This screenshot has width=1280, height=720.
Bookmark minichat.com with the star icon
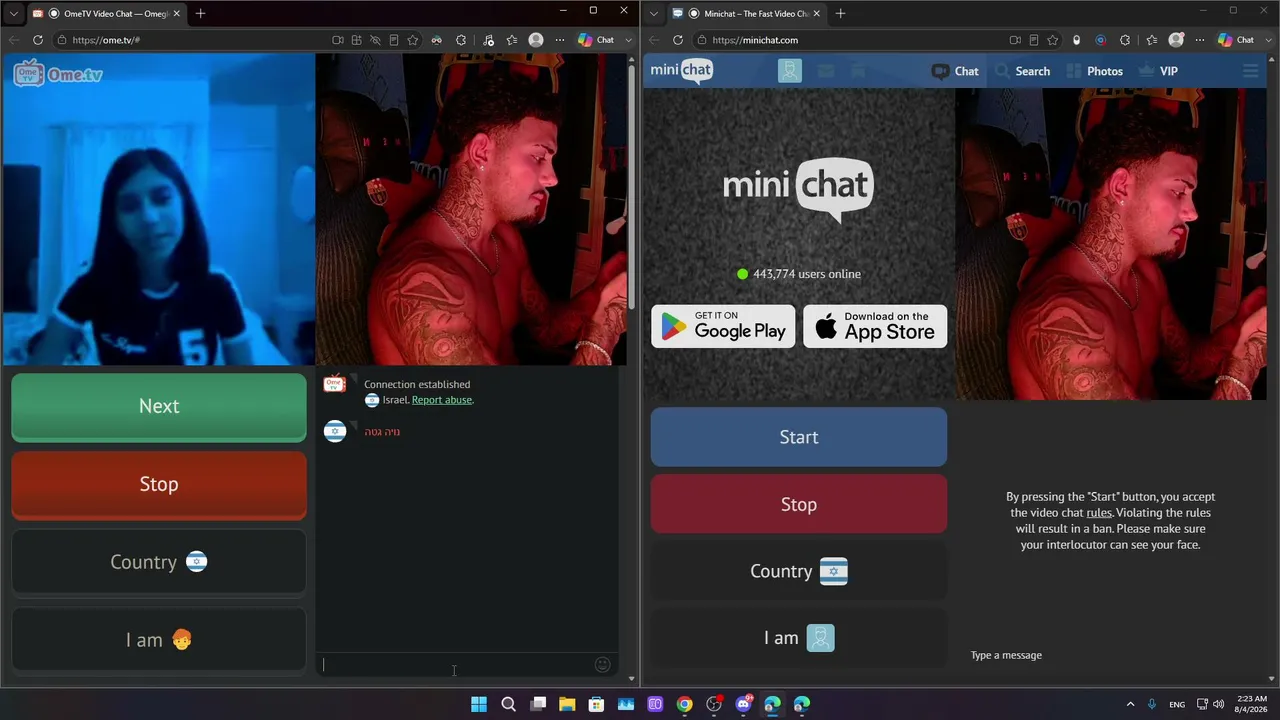pos(1053,40)
